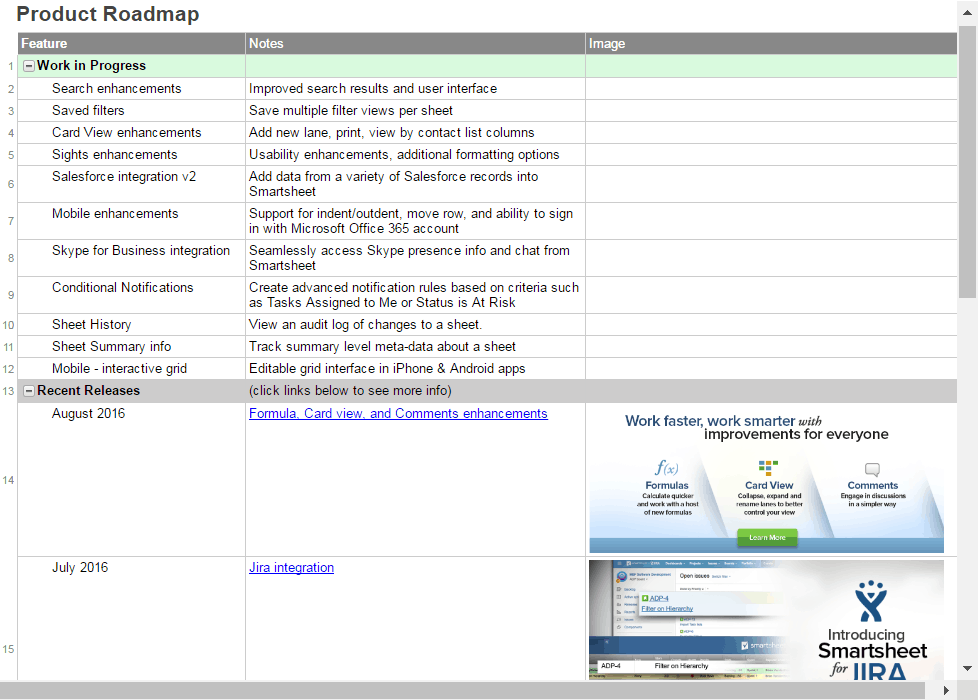Select note 'Save multiple filter views per sheet'
Image resolution: width=978 pixels, height=700 pixels.
tap(415, 110)
